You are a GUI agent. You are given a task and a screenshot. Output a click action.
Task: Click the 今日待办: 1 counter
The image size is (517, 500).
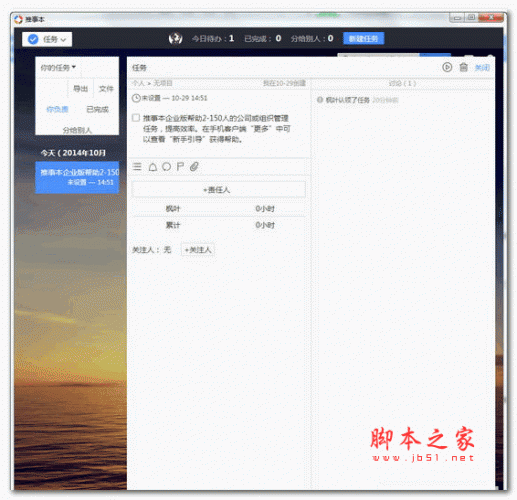tap(213, 39)
